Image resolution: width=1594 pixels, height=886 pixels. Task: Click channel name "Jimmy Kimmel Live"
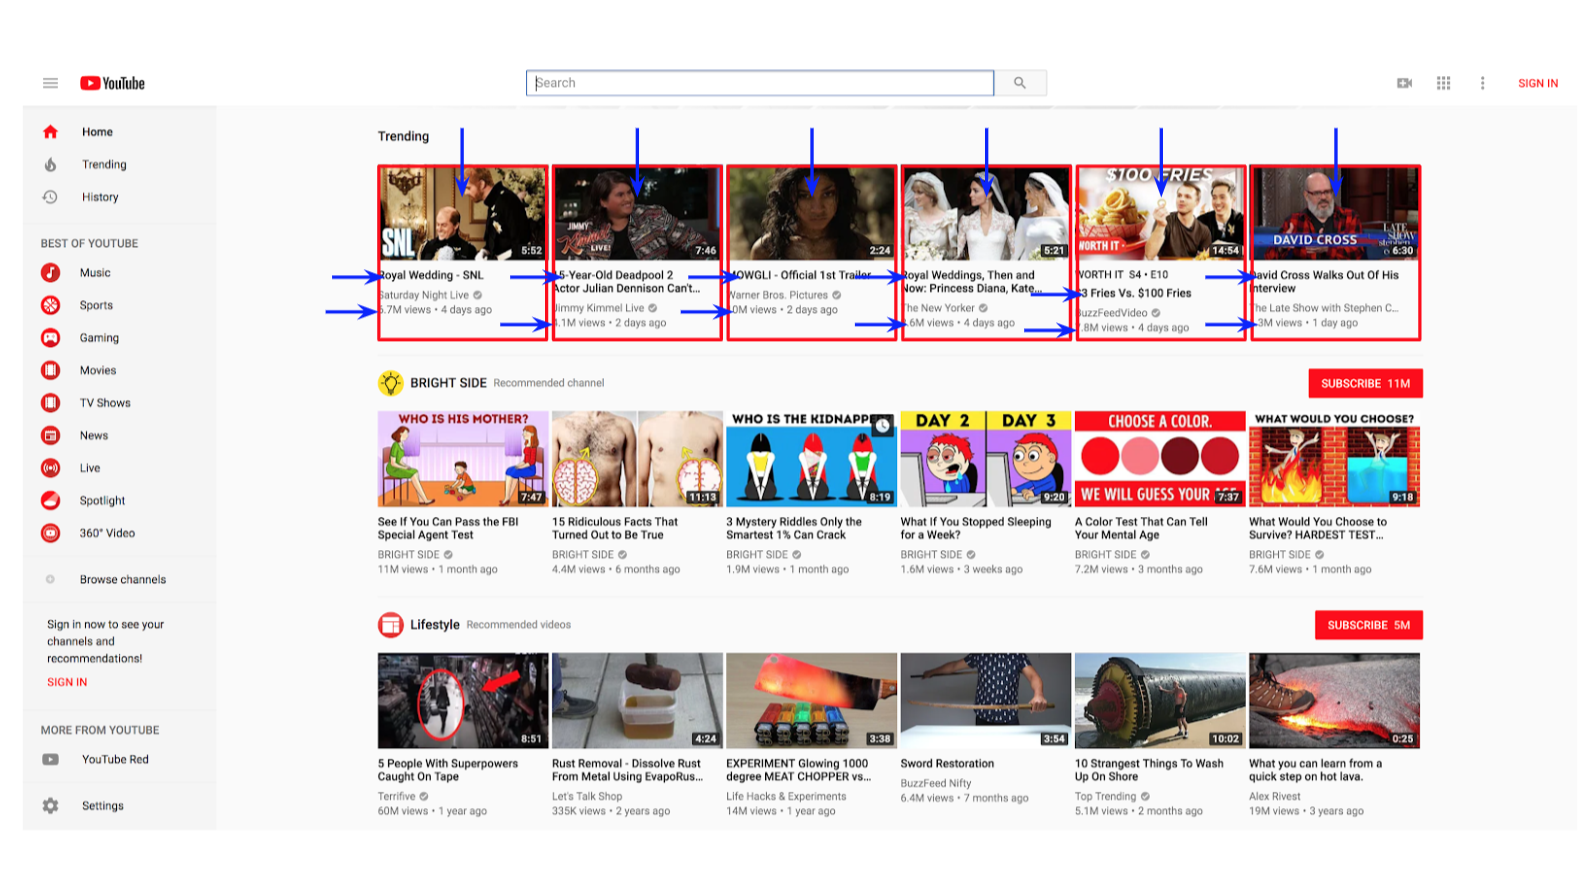click(600, 308)
